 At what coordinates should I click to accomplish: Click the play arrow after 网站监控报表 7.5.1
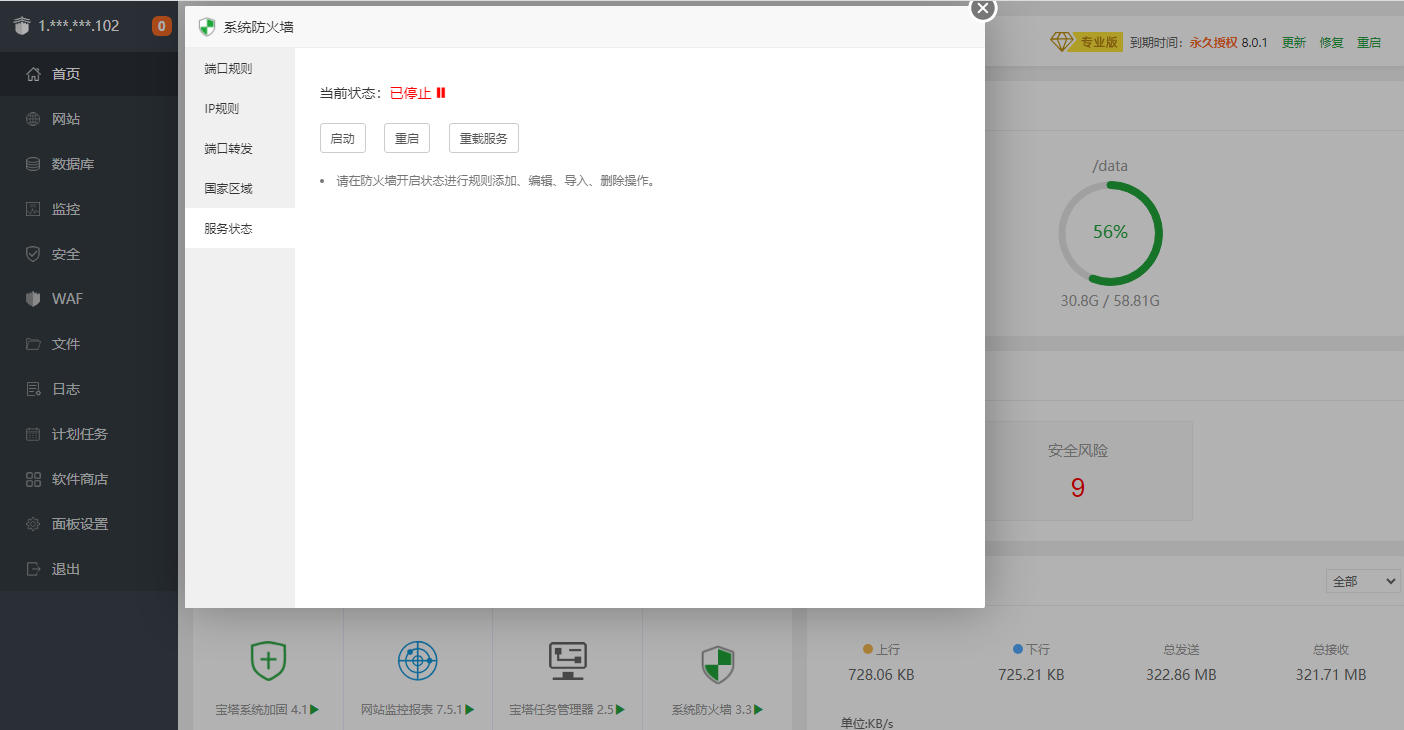tap(470, 710)
